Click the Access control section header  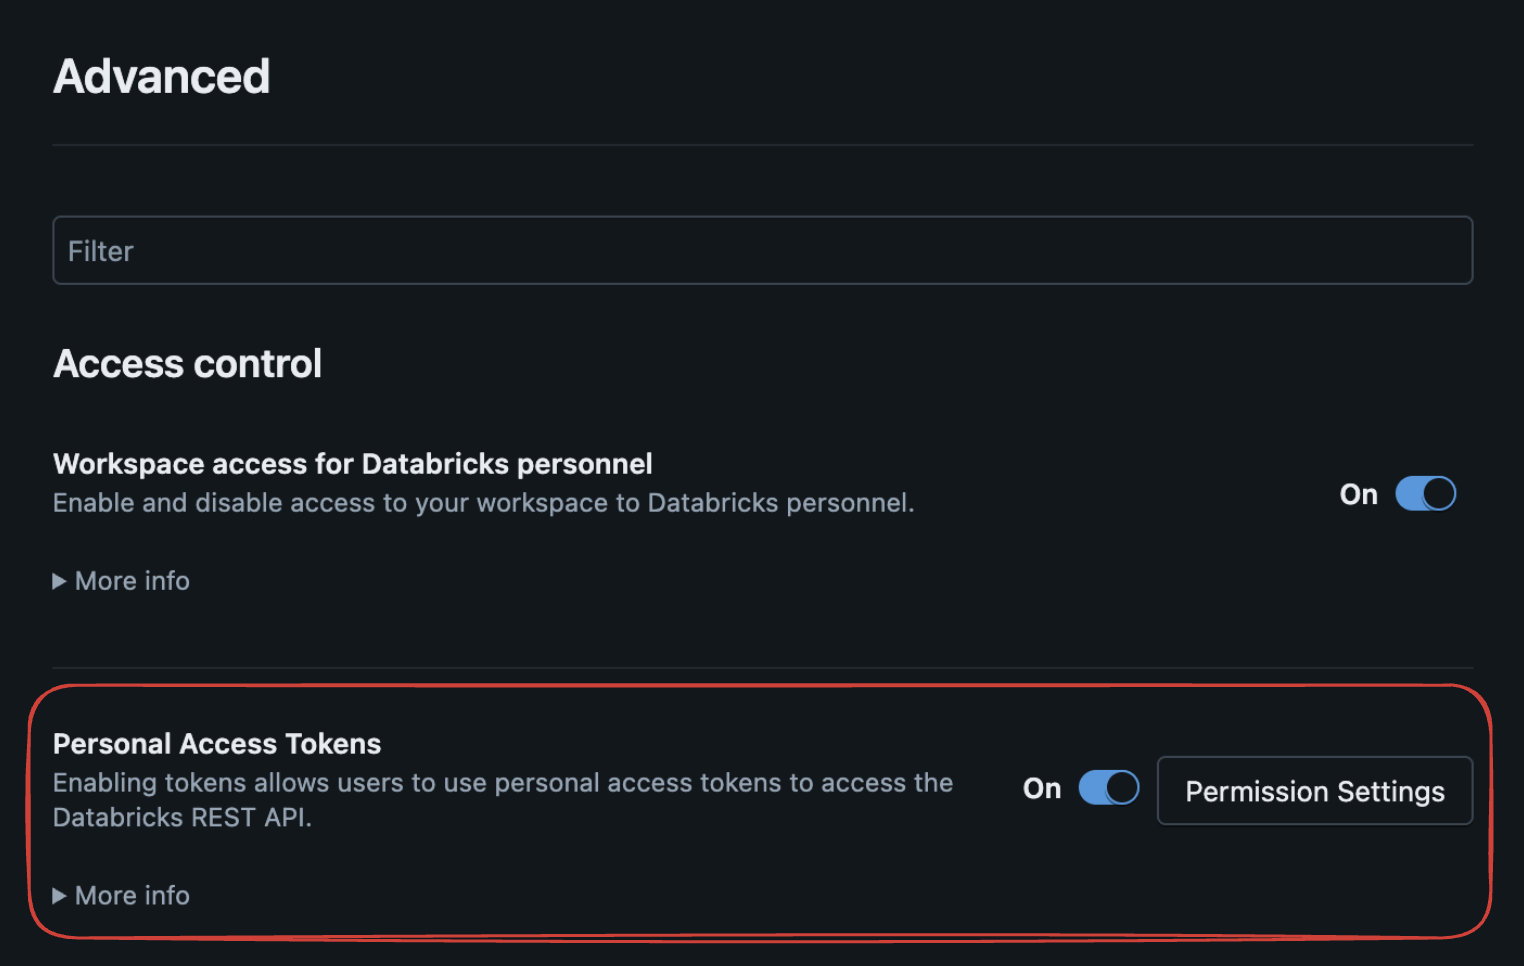pos(187,363)
